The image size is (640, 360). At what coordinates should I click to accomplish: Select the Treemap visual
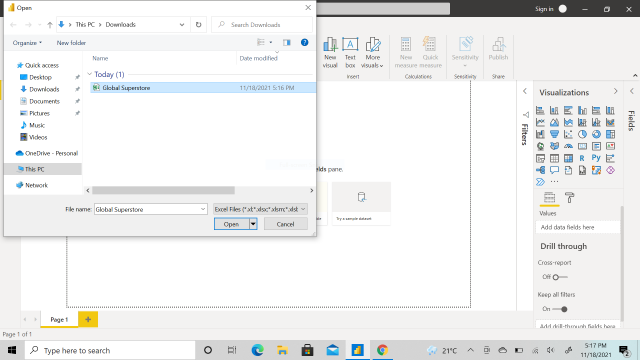(610, 134)
